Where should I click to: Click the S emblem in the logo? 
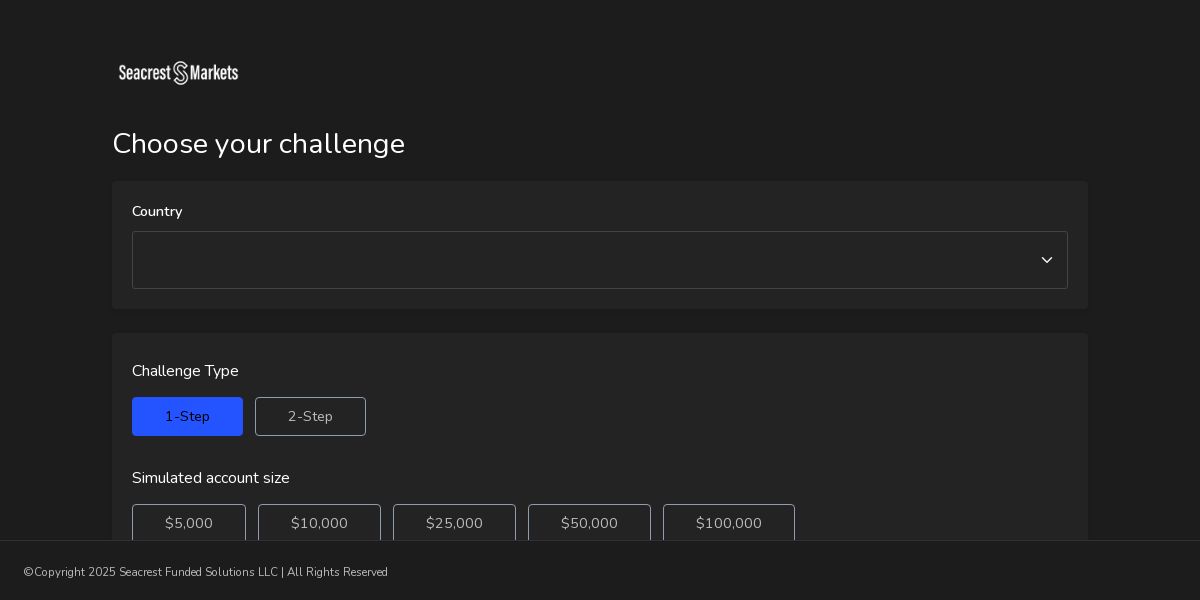point(181,73)
